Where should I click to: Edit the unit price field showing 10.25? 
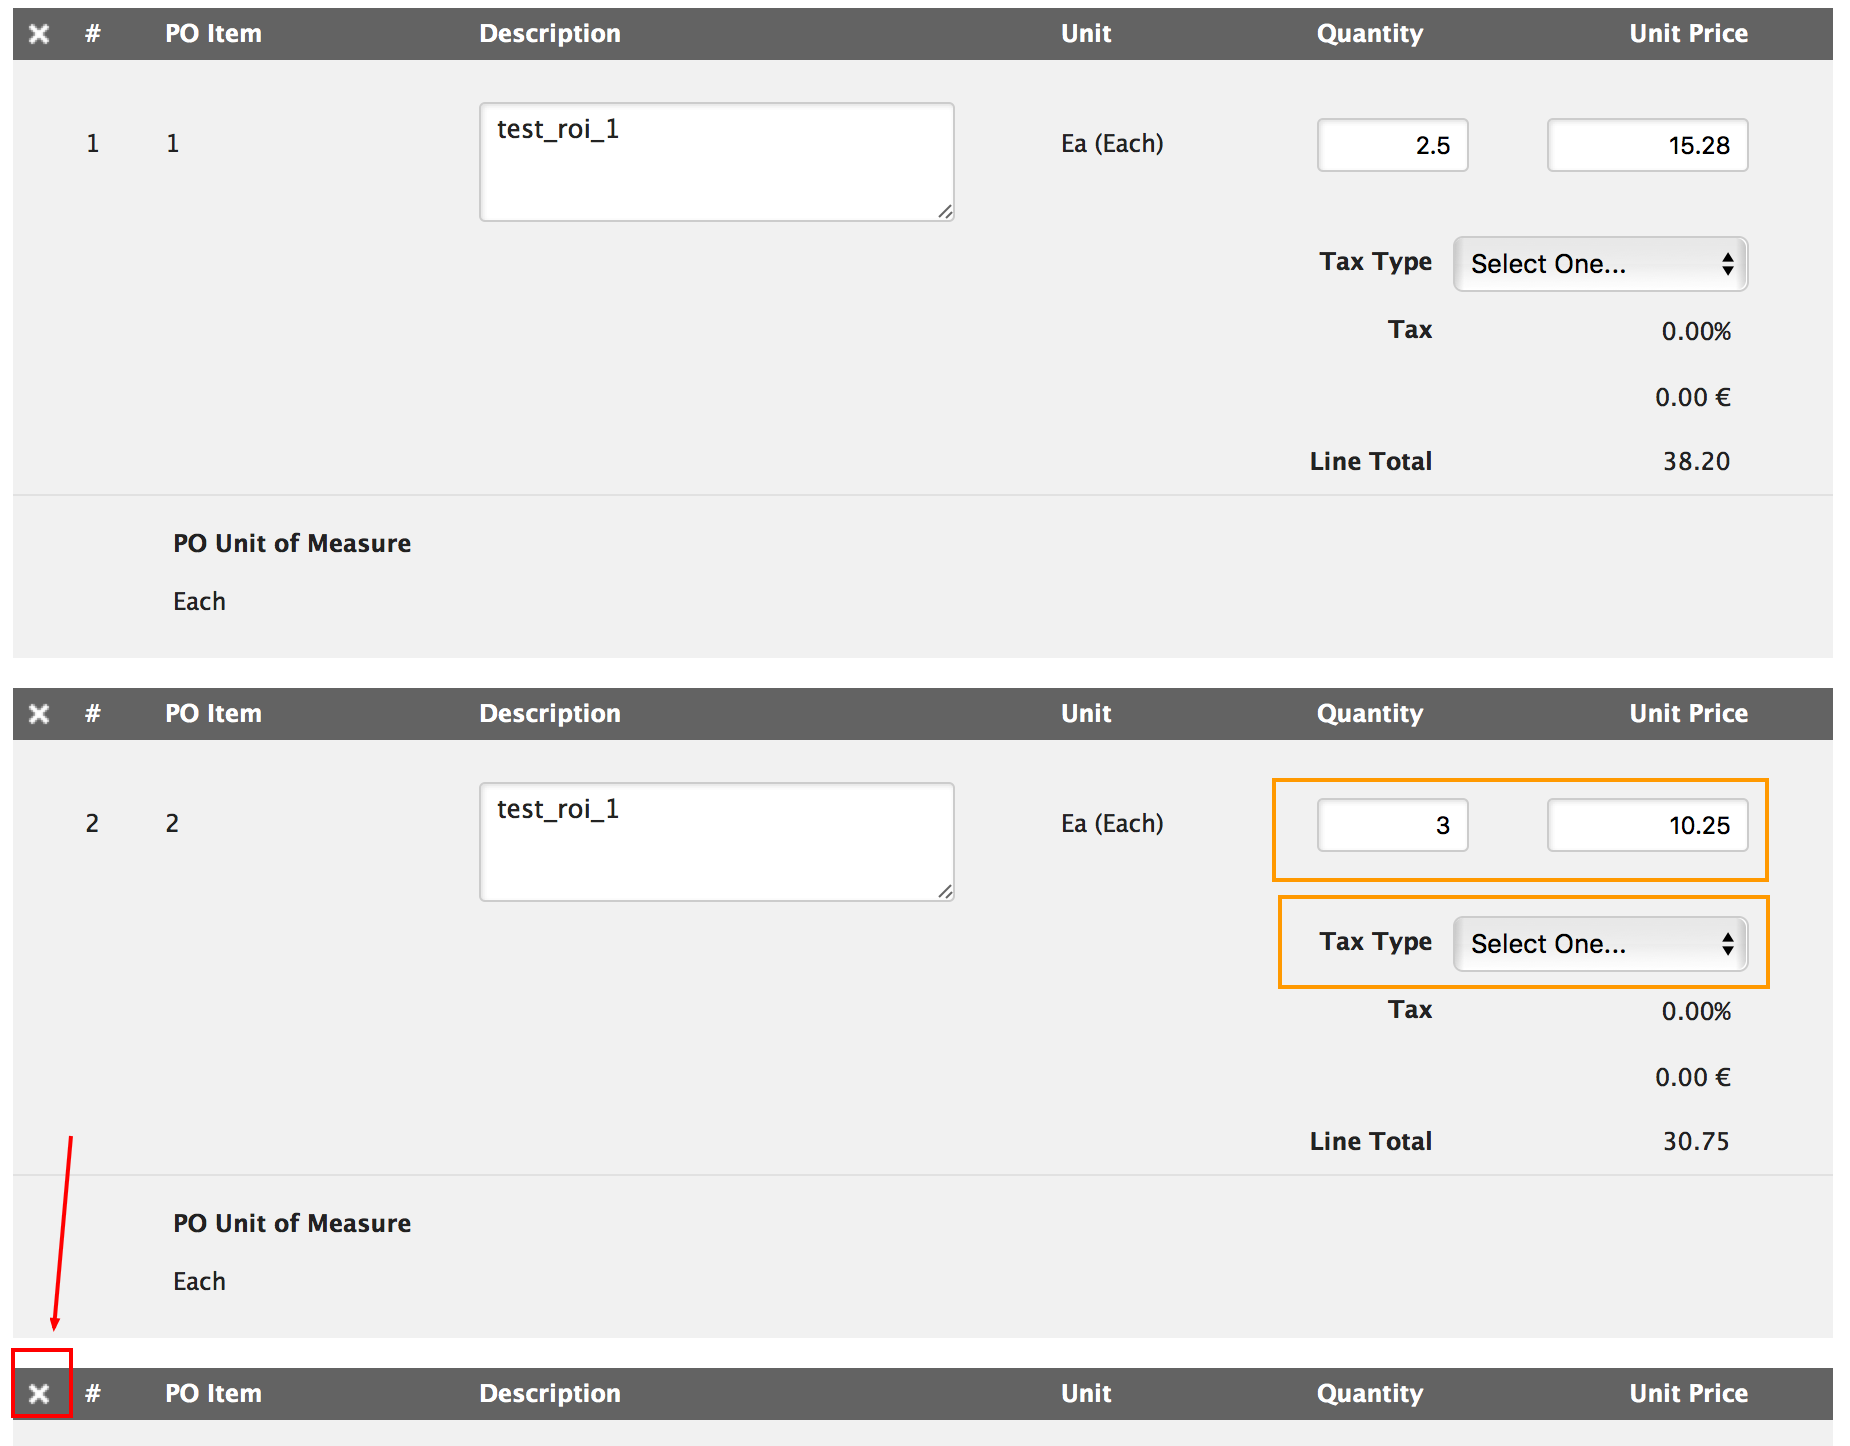coord(1648,825)
